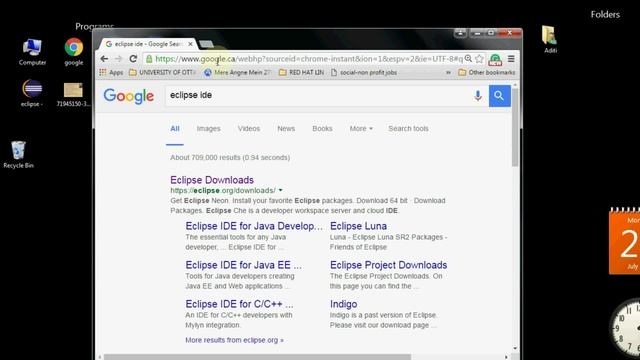Open Eclipse Project Downloads link
640x360 pixels.
coord(389,265)
